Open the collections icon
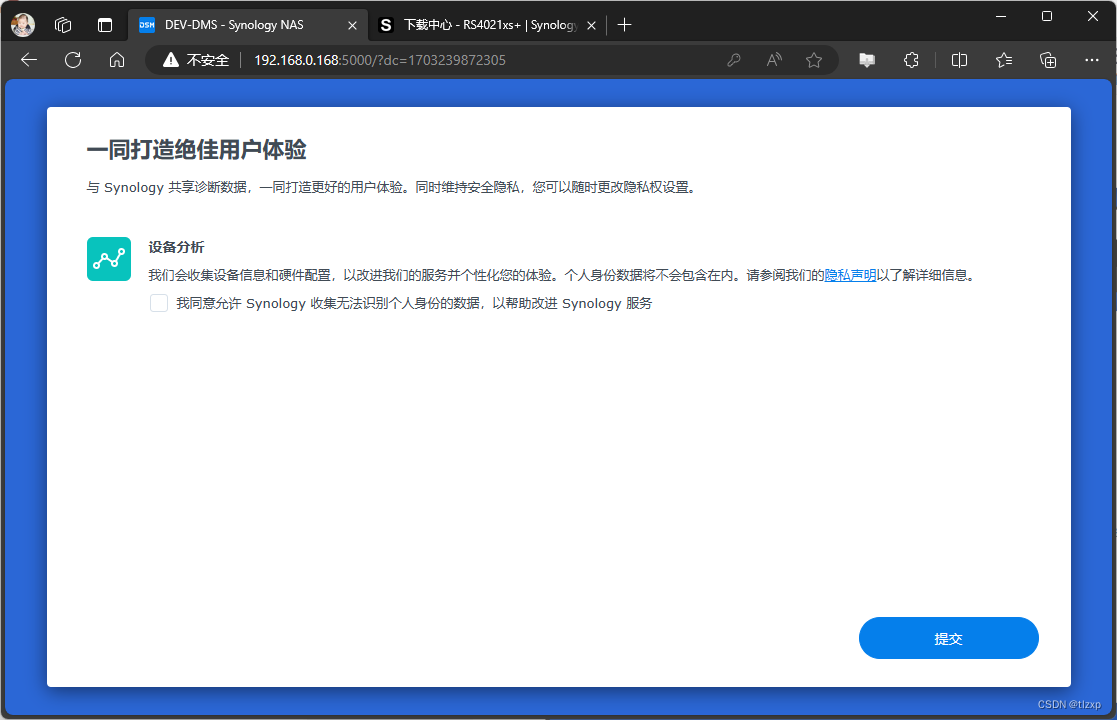Image resolution: width=1117 pixels, height=720 pixels. pyautogui.click(x=1048, y=61)
